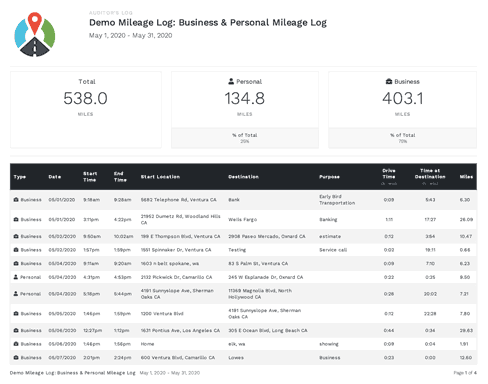Screen dimensions: 488x384
Task: Click the Total miles value 538.0
Action: click(85, 98)
